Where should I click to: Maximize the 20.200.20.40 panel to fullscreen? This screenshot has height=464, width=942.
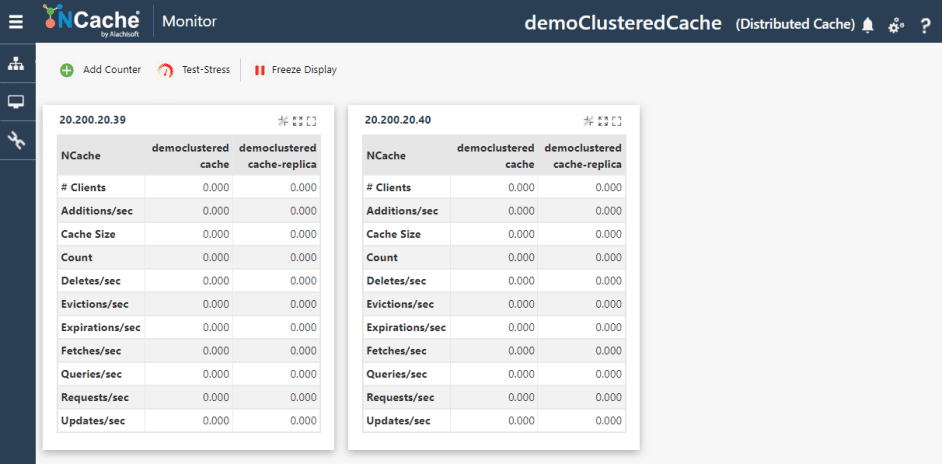click(x=616, y=121)
